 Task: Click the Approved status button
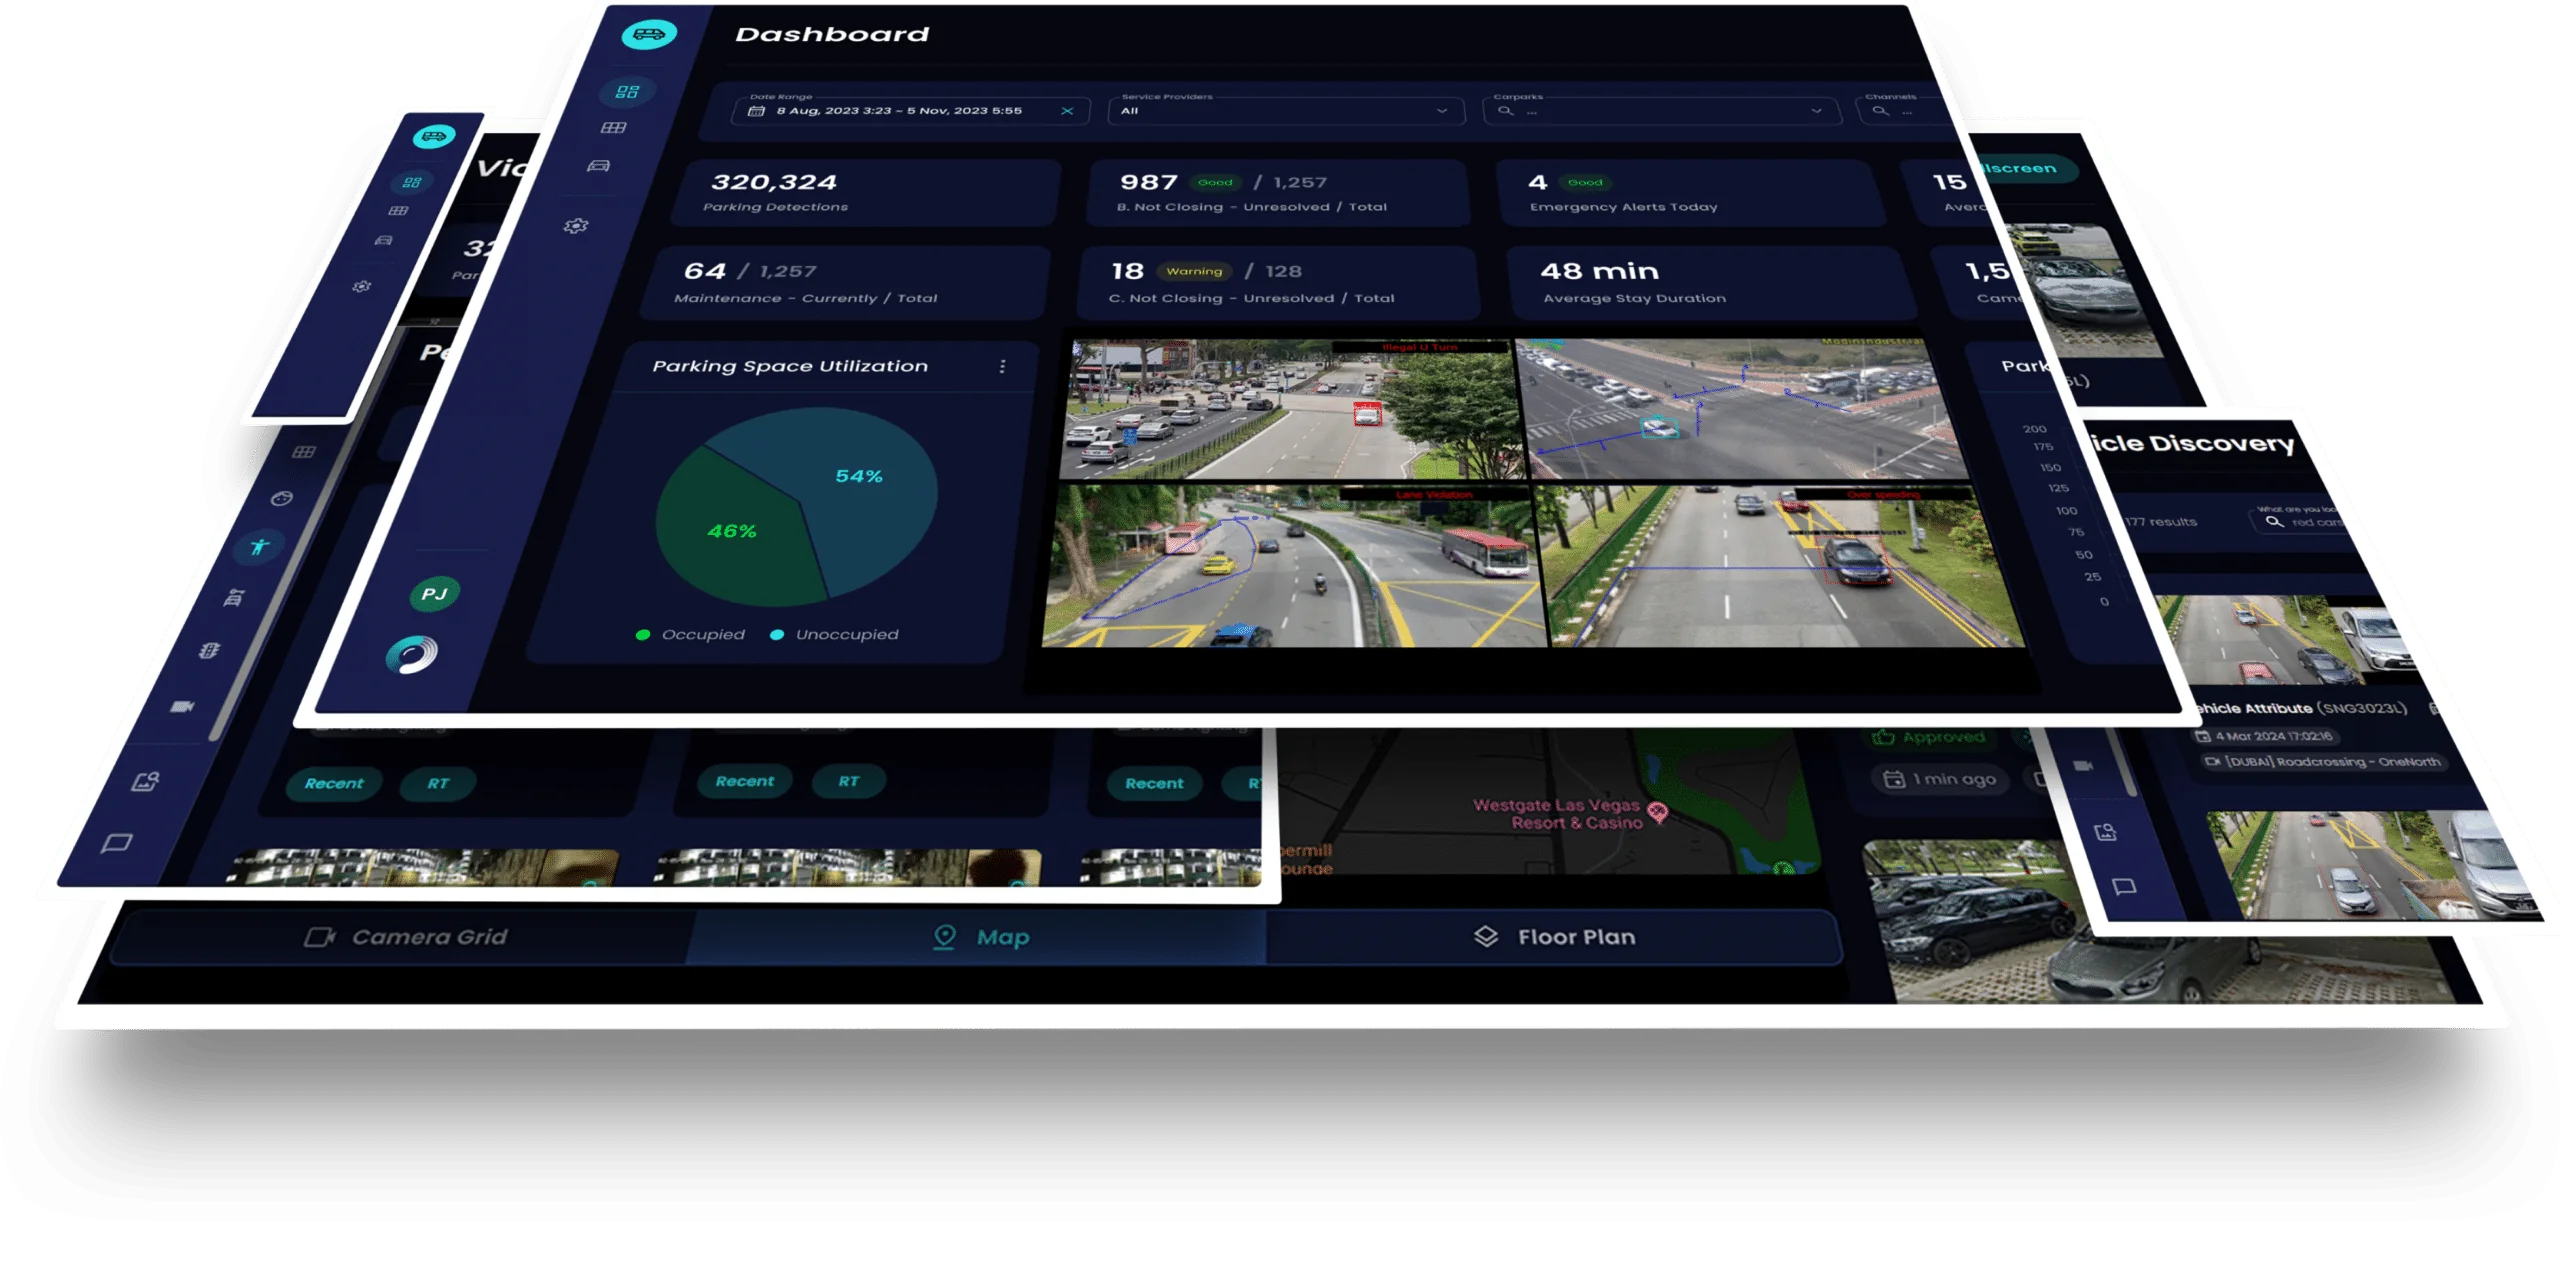coord(1928,737)
